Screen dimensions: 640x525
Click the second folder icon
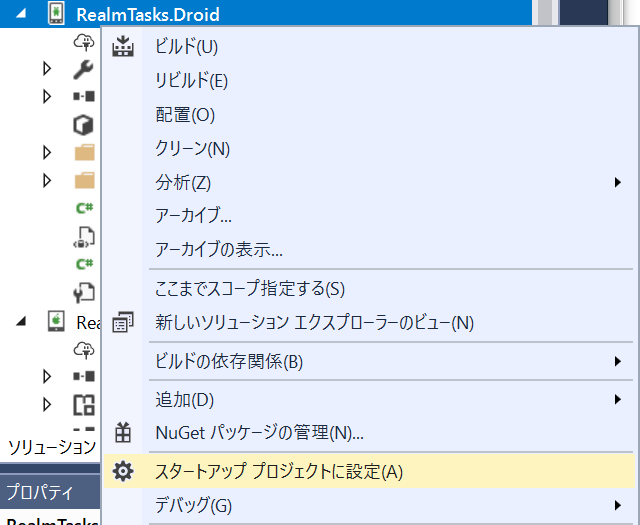(x=84, y=180)
